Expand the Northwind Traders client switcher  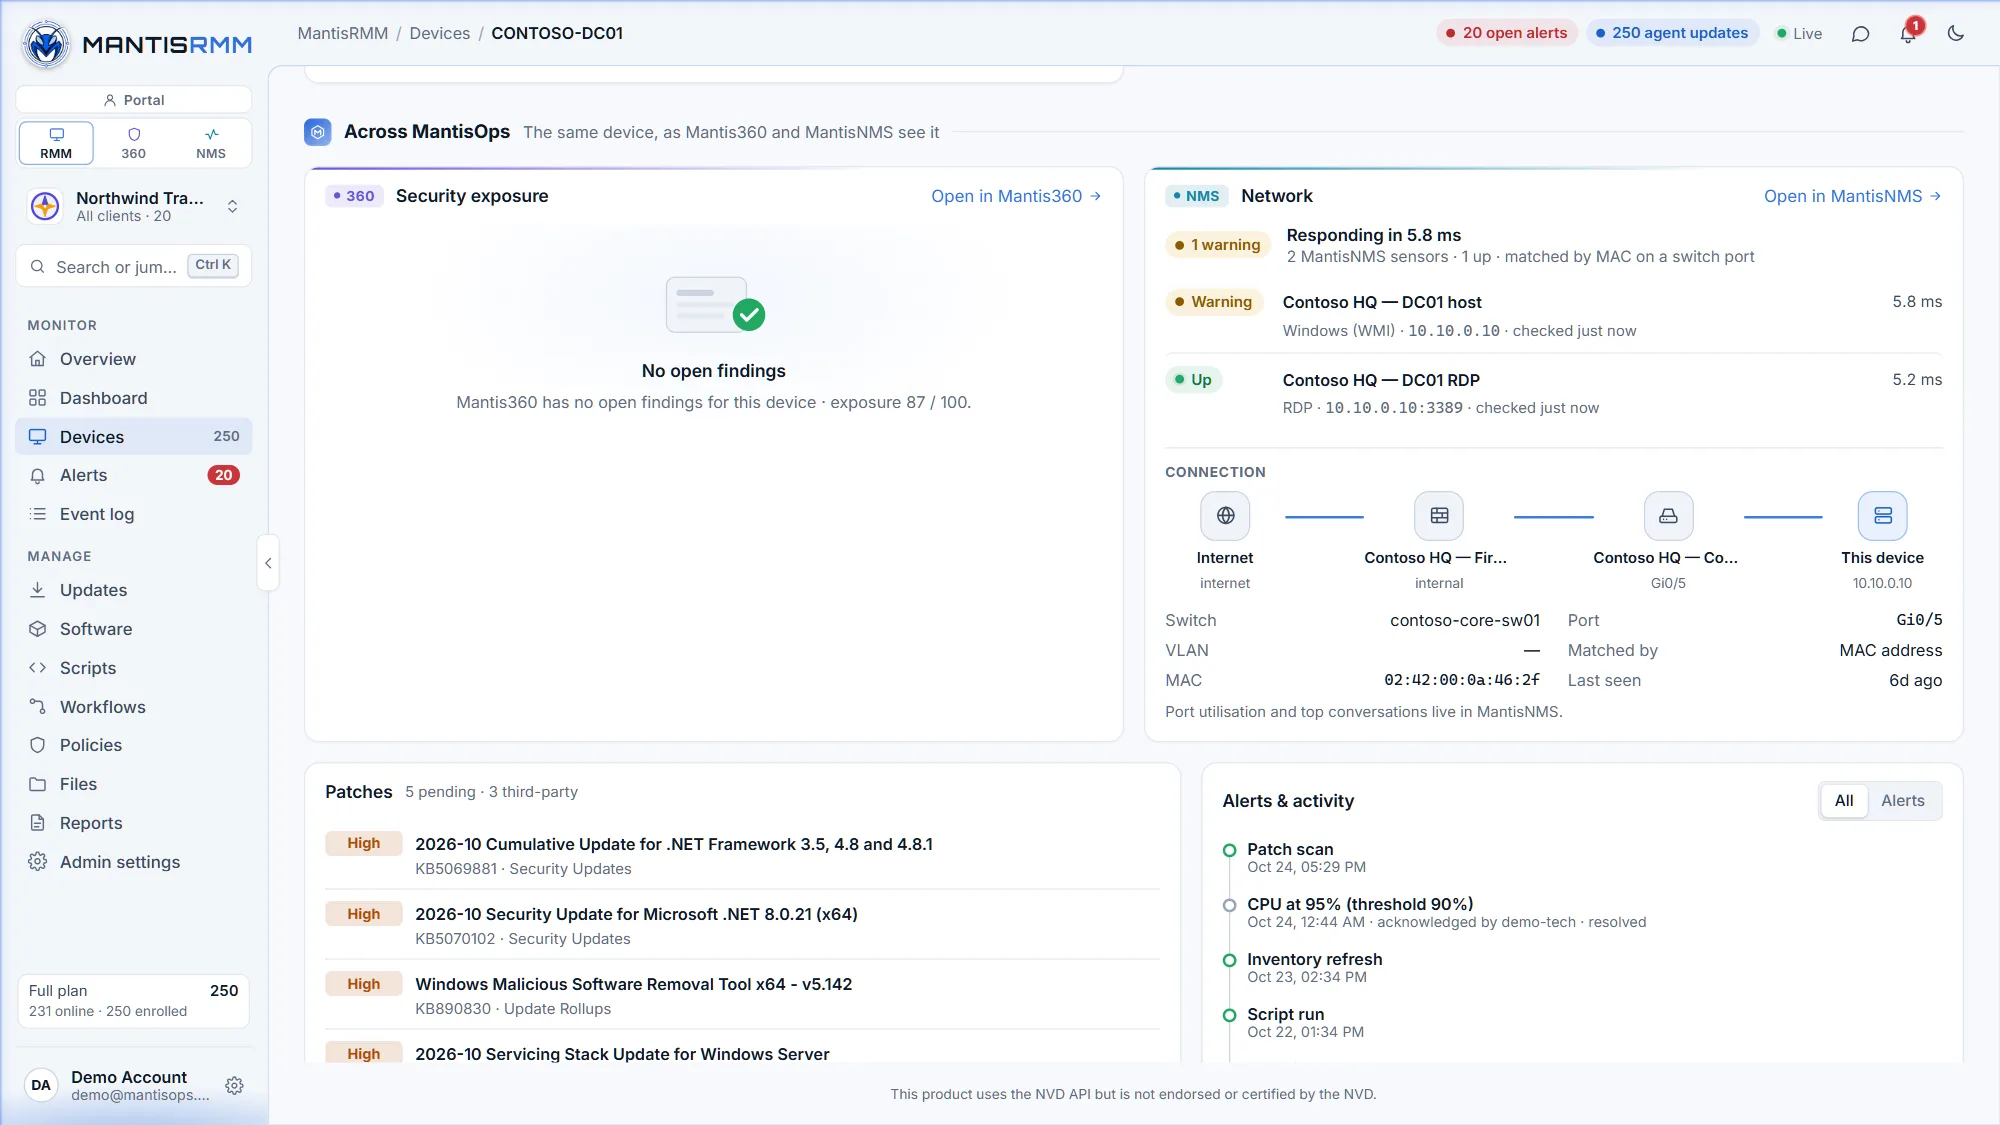pyautogui.click(x=134, y=206)
